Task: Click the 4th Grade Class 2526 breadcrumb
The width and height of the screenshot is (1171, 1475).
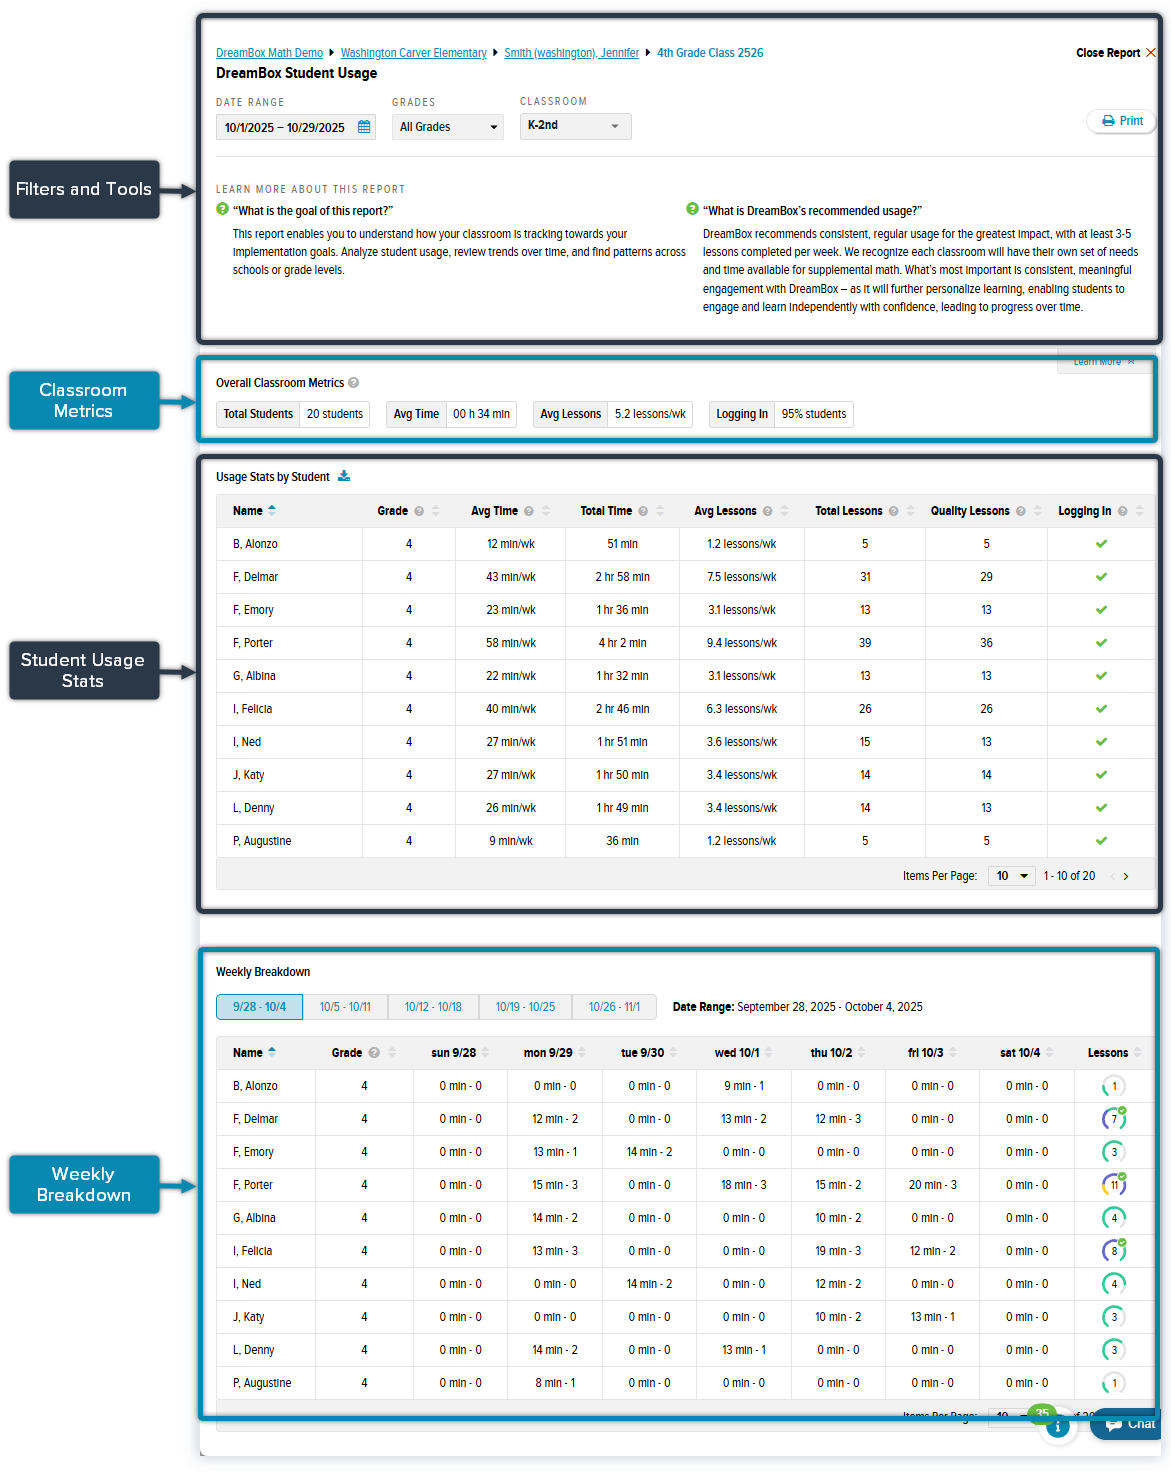Action: tap(710, 53)
